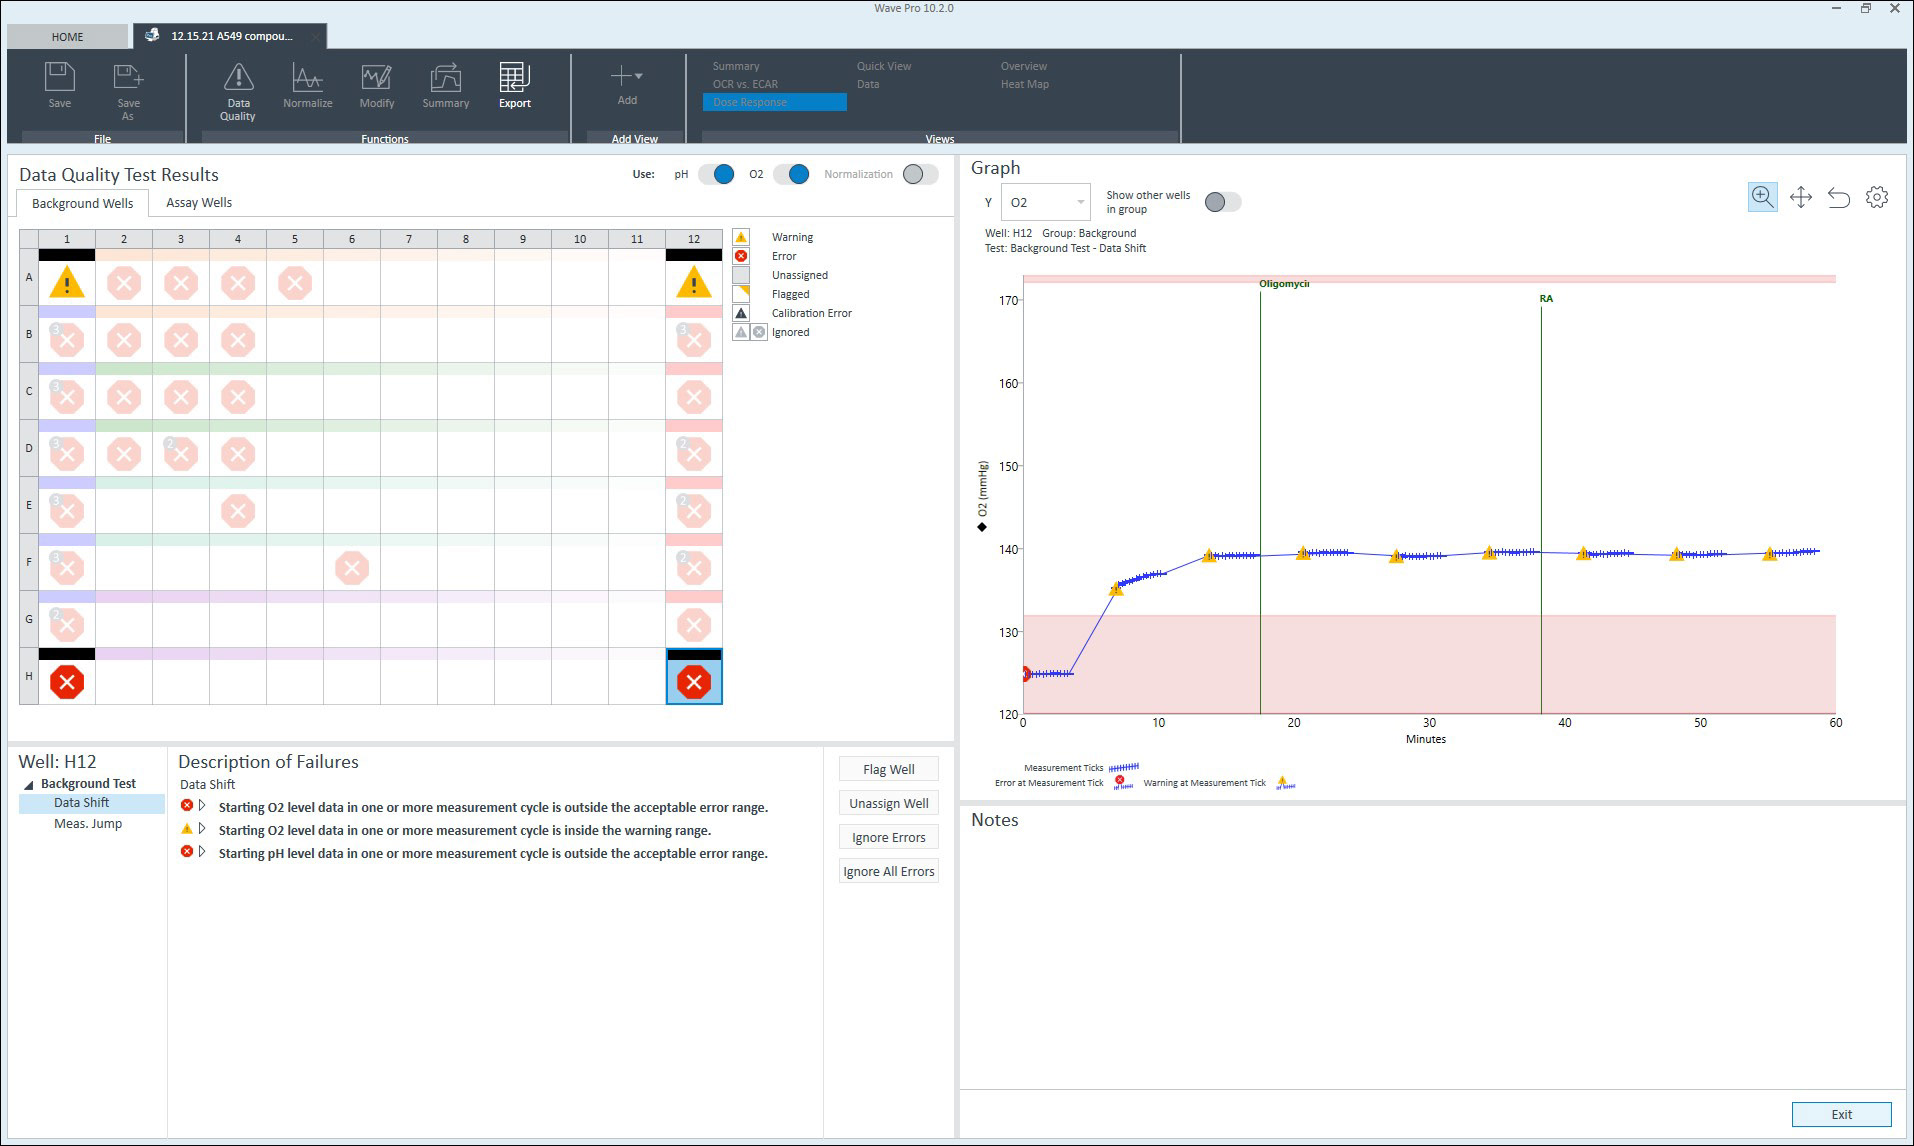Viewport: 1914px width, 1146px height.
Task: Expand the O2 error range failure
Action: click(202, 806)
